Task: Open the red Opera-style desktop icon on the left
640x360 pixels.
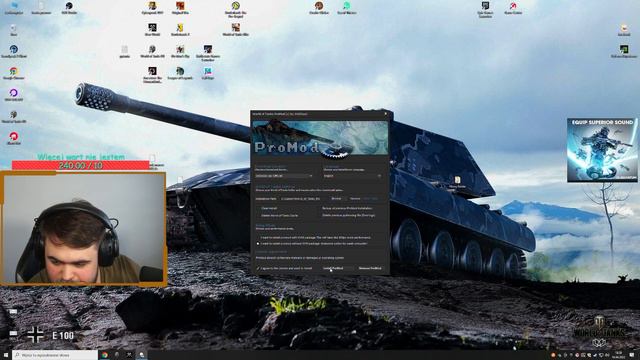Action: click(x=13, y=138)
